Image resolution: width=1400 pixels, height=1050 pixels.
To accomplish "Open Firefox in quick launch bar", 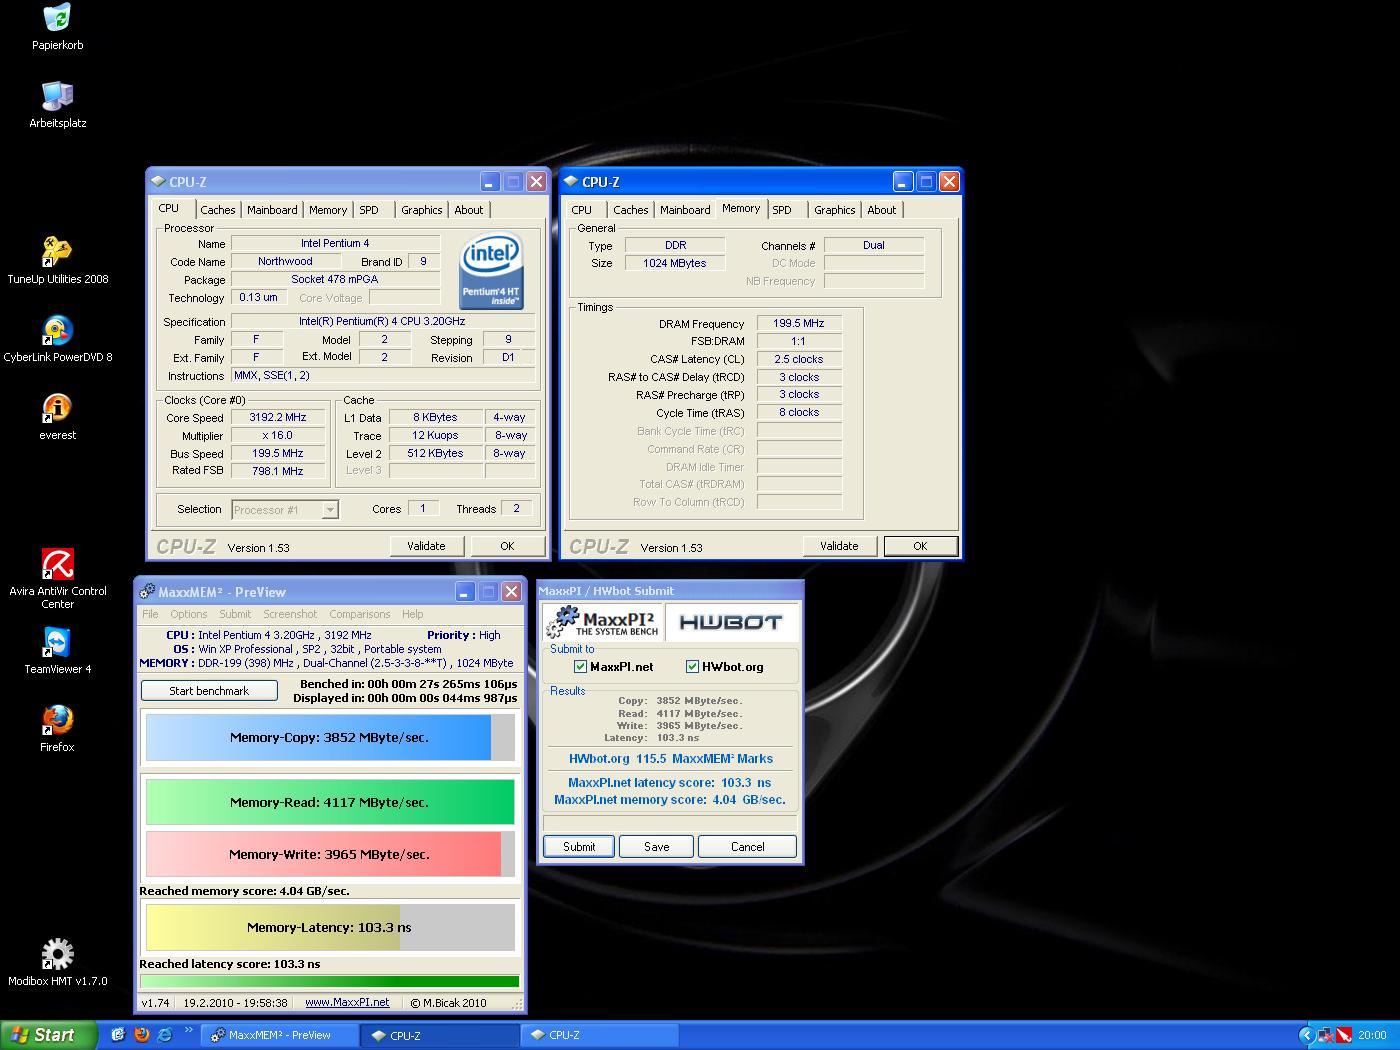I will [x=142, y=1035].
